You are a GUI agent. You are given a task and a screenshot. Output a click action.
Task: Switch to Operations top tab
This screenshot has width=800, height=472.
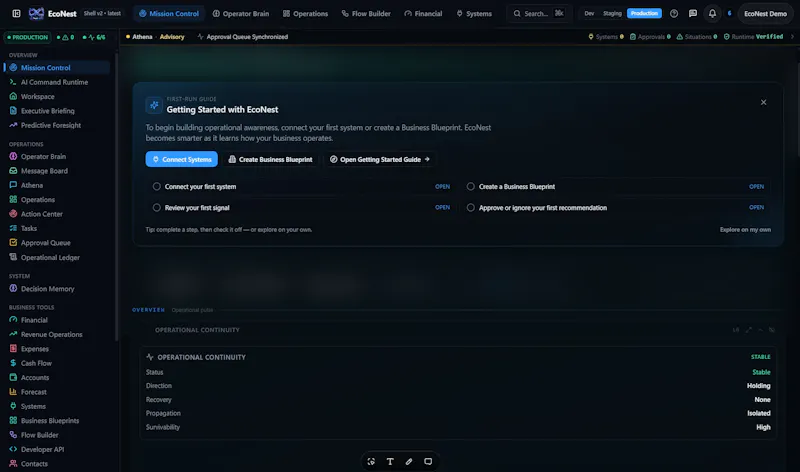point(305,14)
